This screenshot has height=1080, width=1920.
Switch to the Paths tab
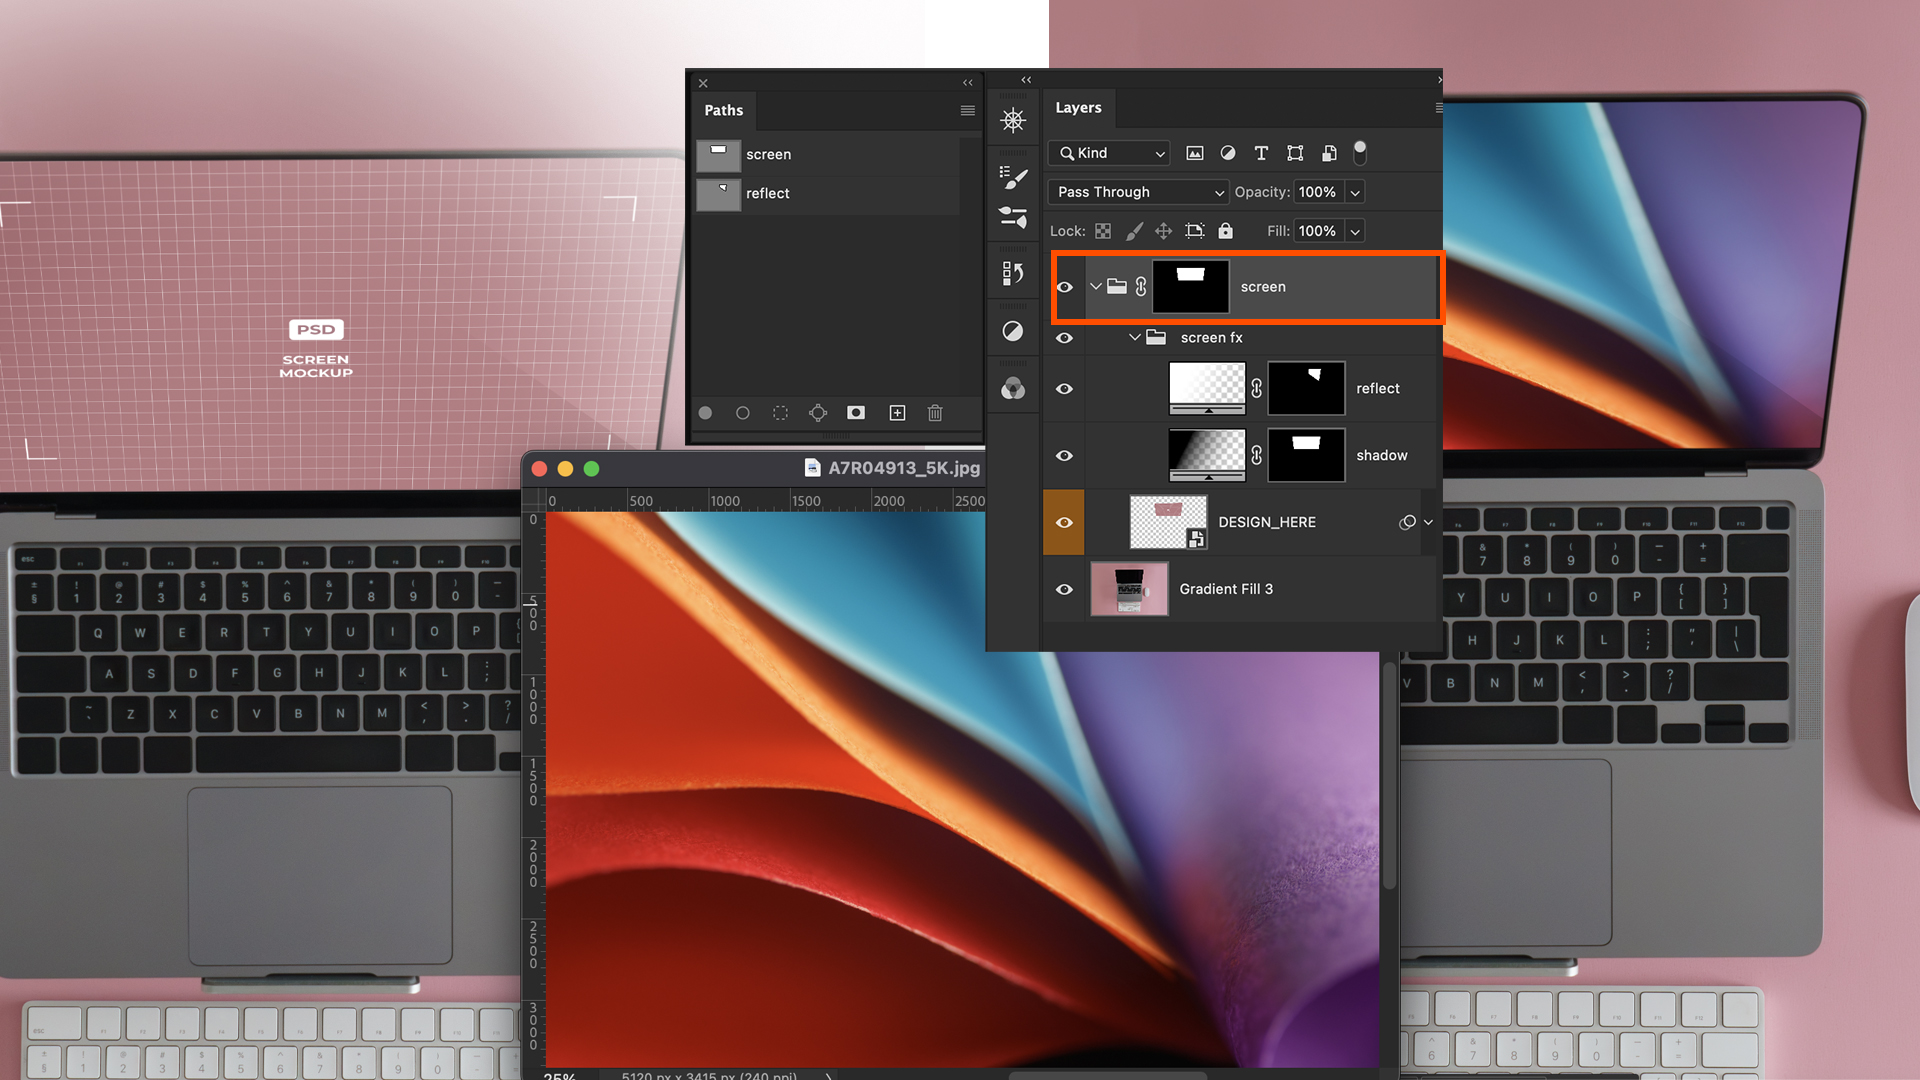723,110
